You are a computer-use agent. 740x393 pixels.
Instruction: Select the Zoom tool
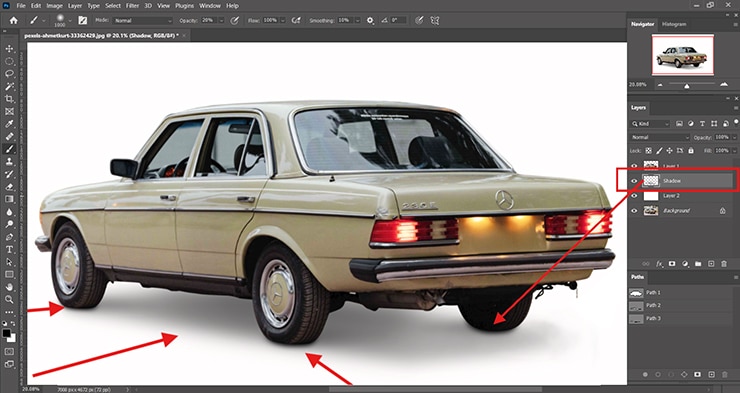pos(9,299)
